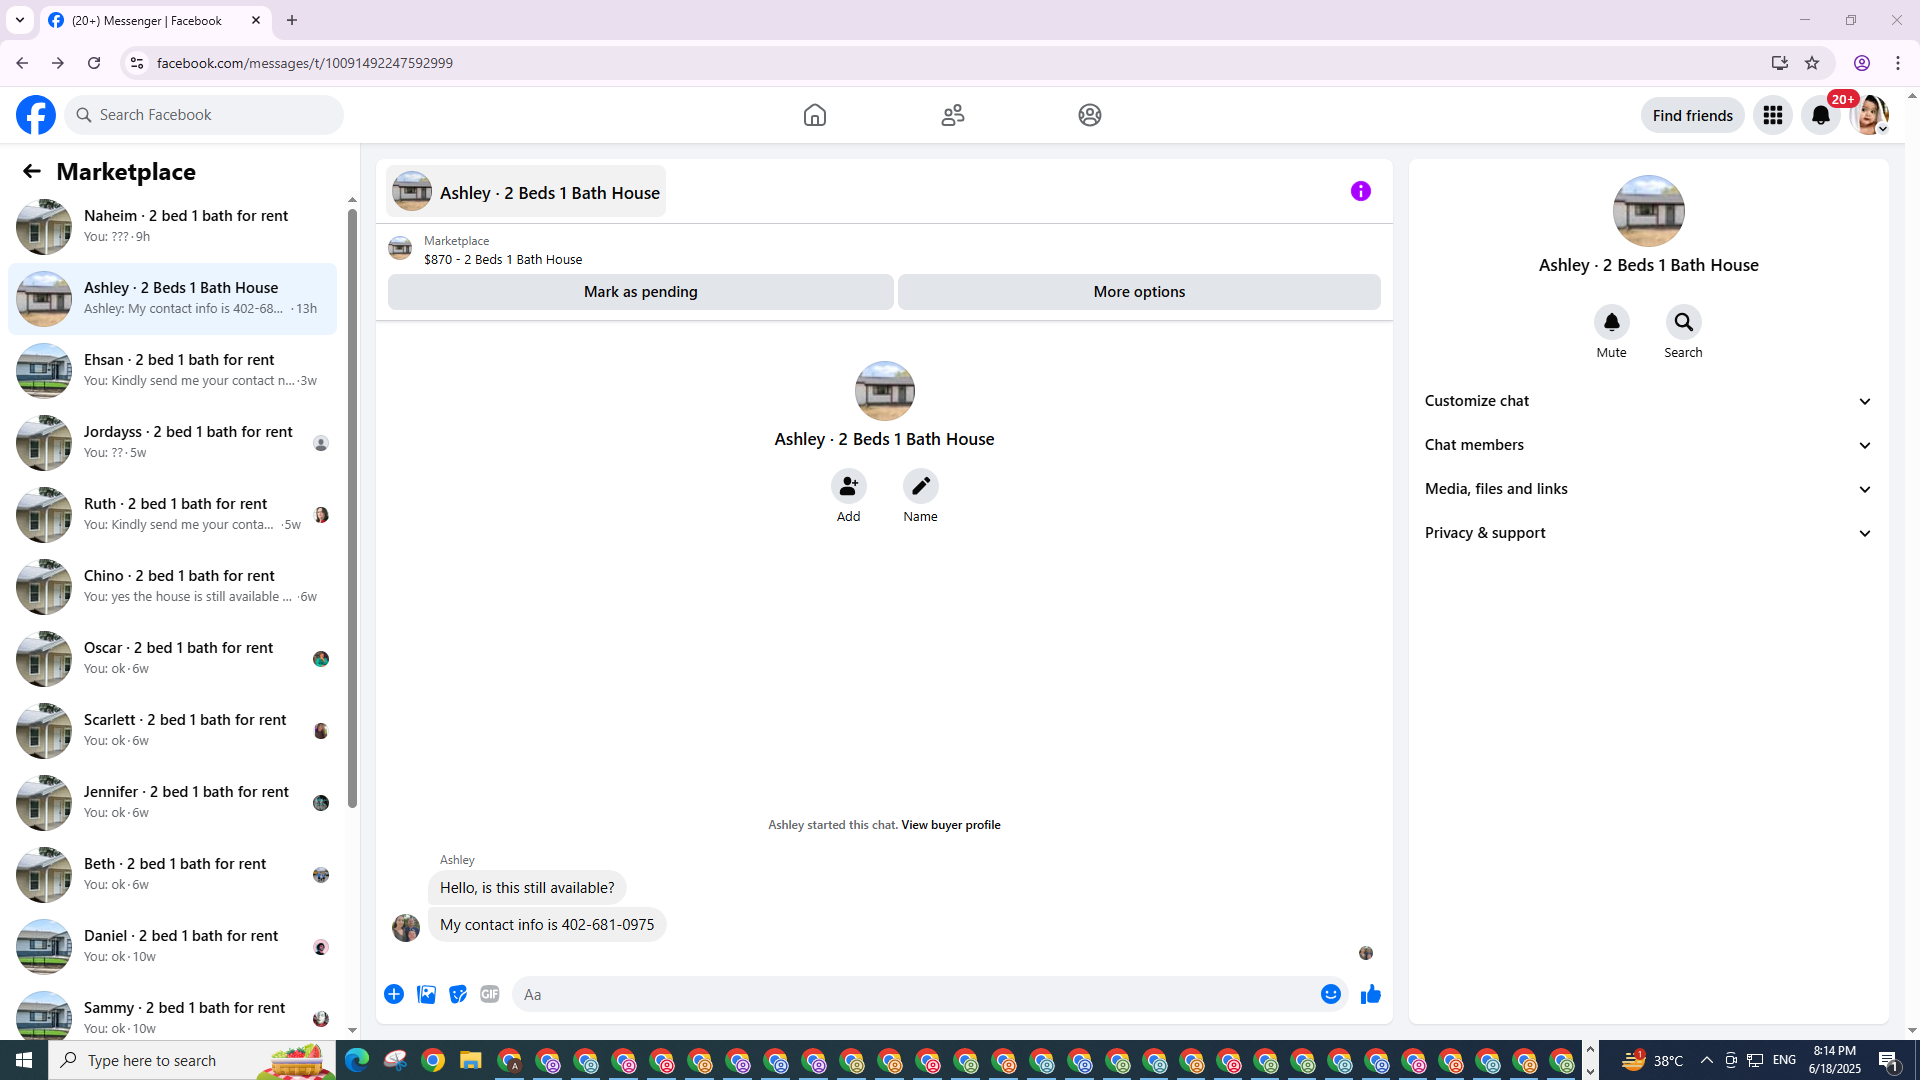Image resolution: width=1920 pixels, height=1080 pixels.
Task: Open the Friends icon in top navigation
Action: click(953, 115)
